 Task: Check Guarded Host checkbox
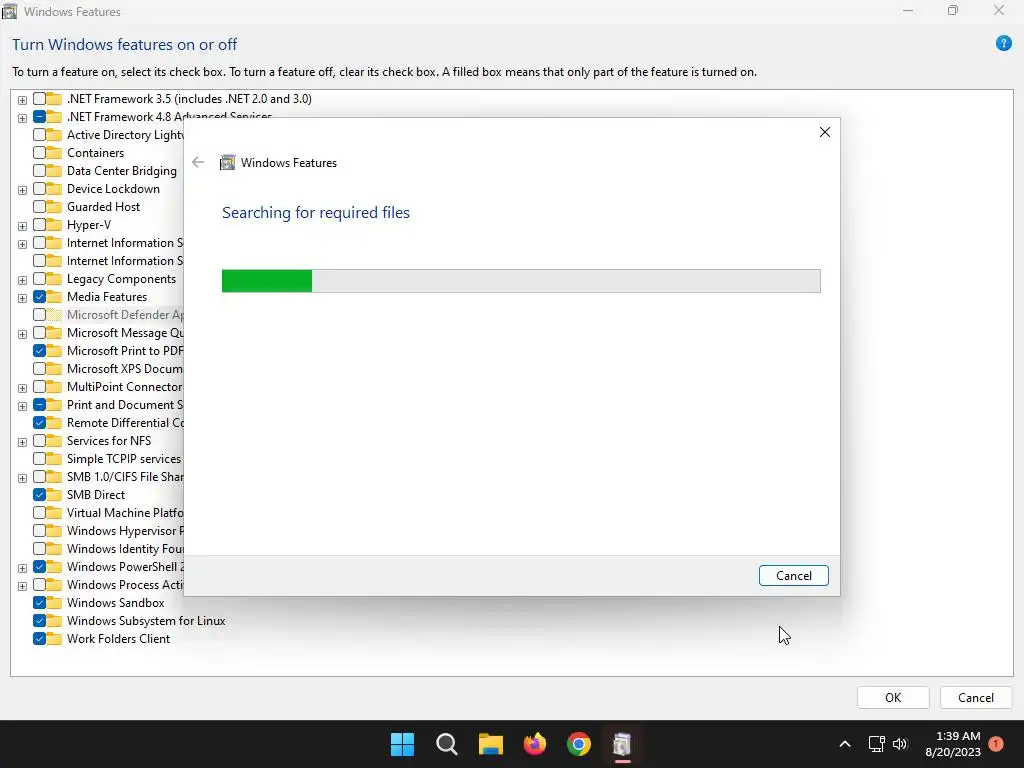[x=39, y=207]
